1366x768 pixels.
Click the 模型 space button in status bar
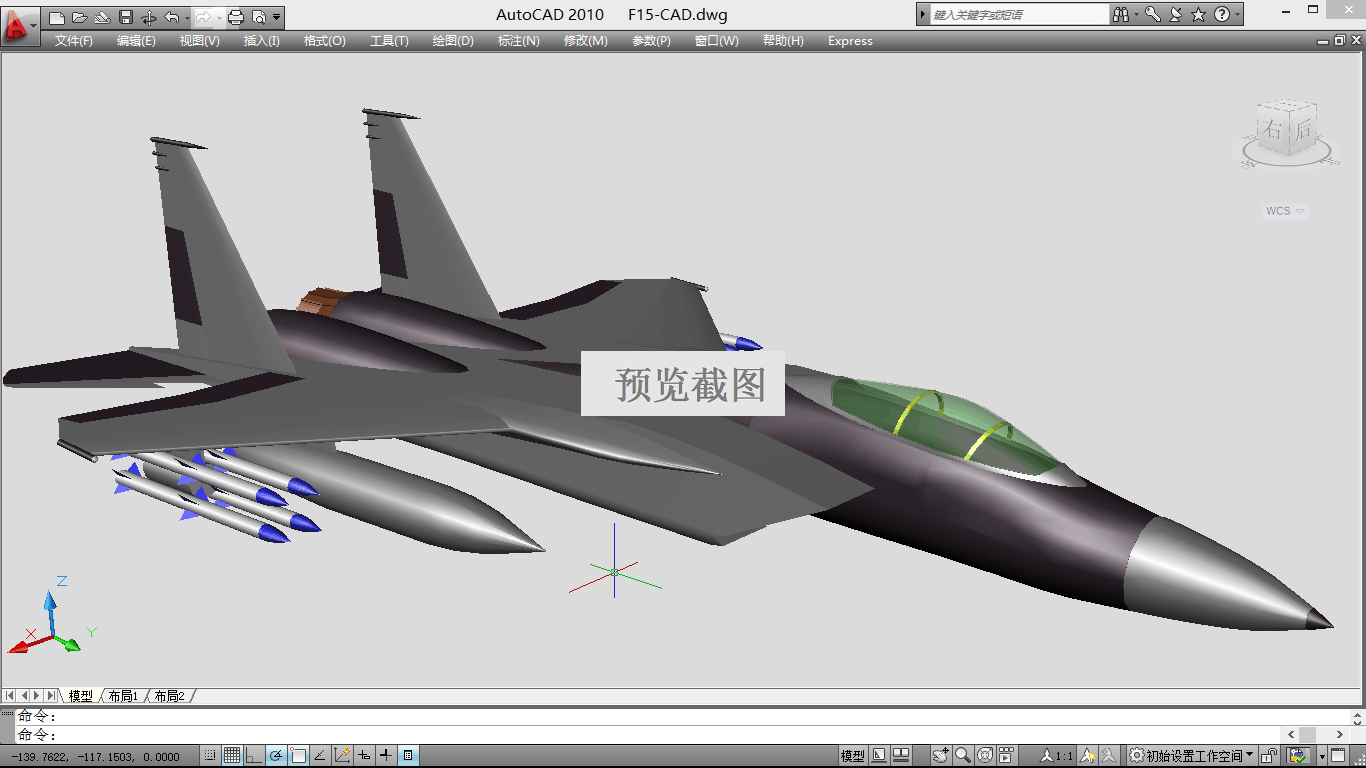(853, 756)
